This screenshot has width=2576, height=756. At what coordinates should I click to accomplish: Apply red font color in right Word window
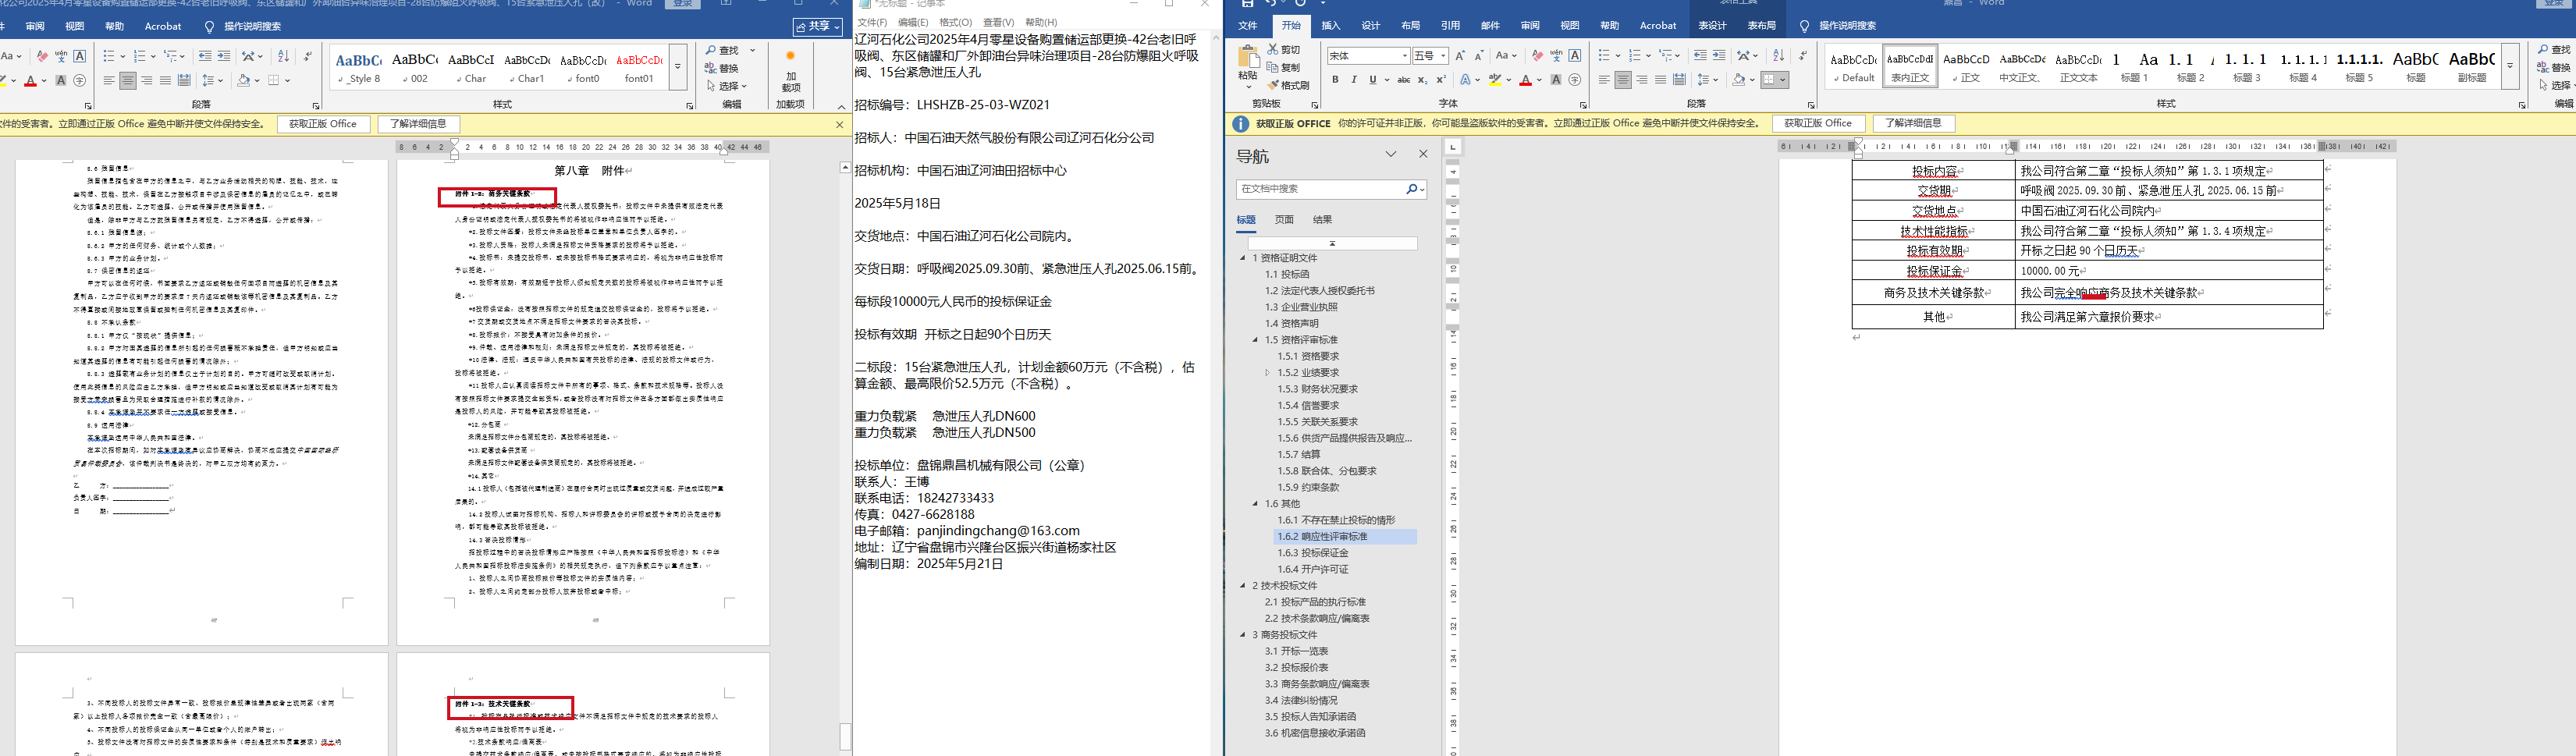(1525, 80)
